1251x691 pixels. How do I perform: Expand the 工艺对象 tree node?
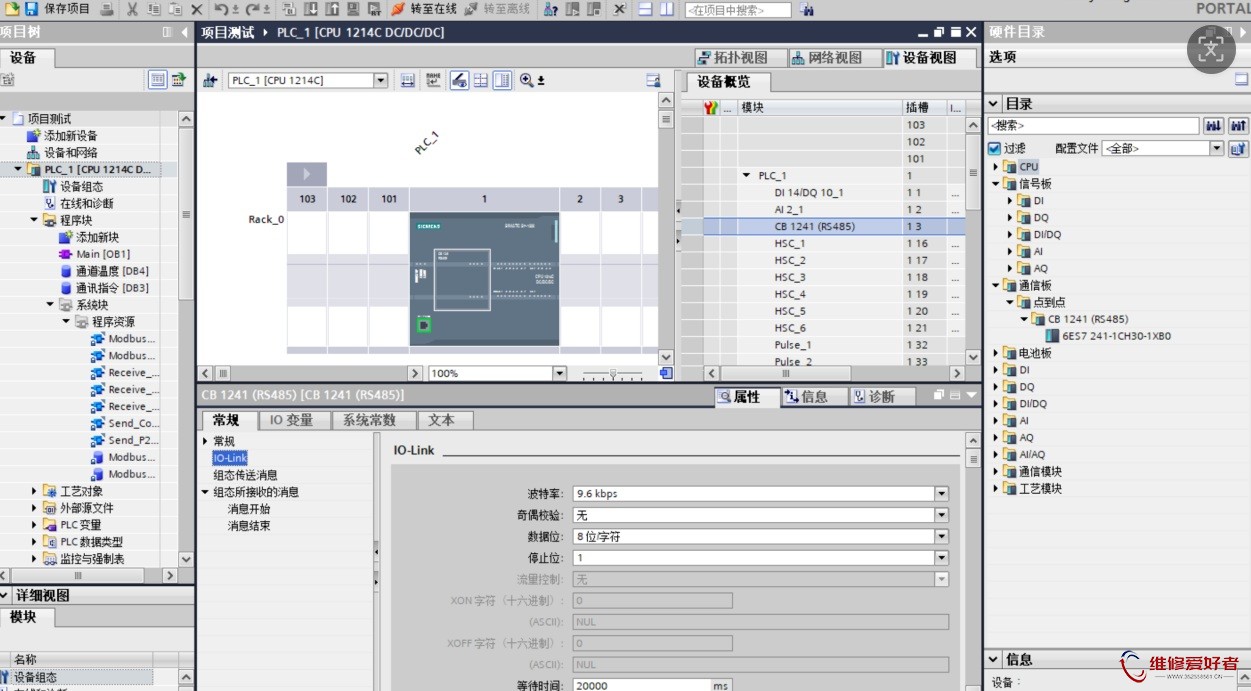tap(34, 491)
